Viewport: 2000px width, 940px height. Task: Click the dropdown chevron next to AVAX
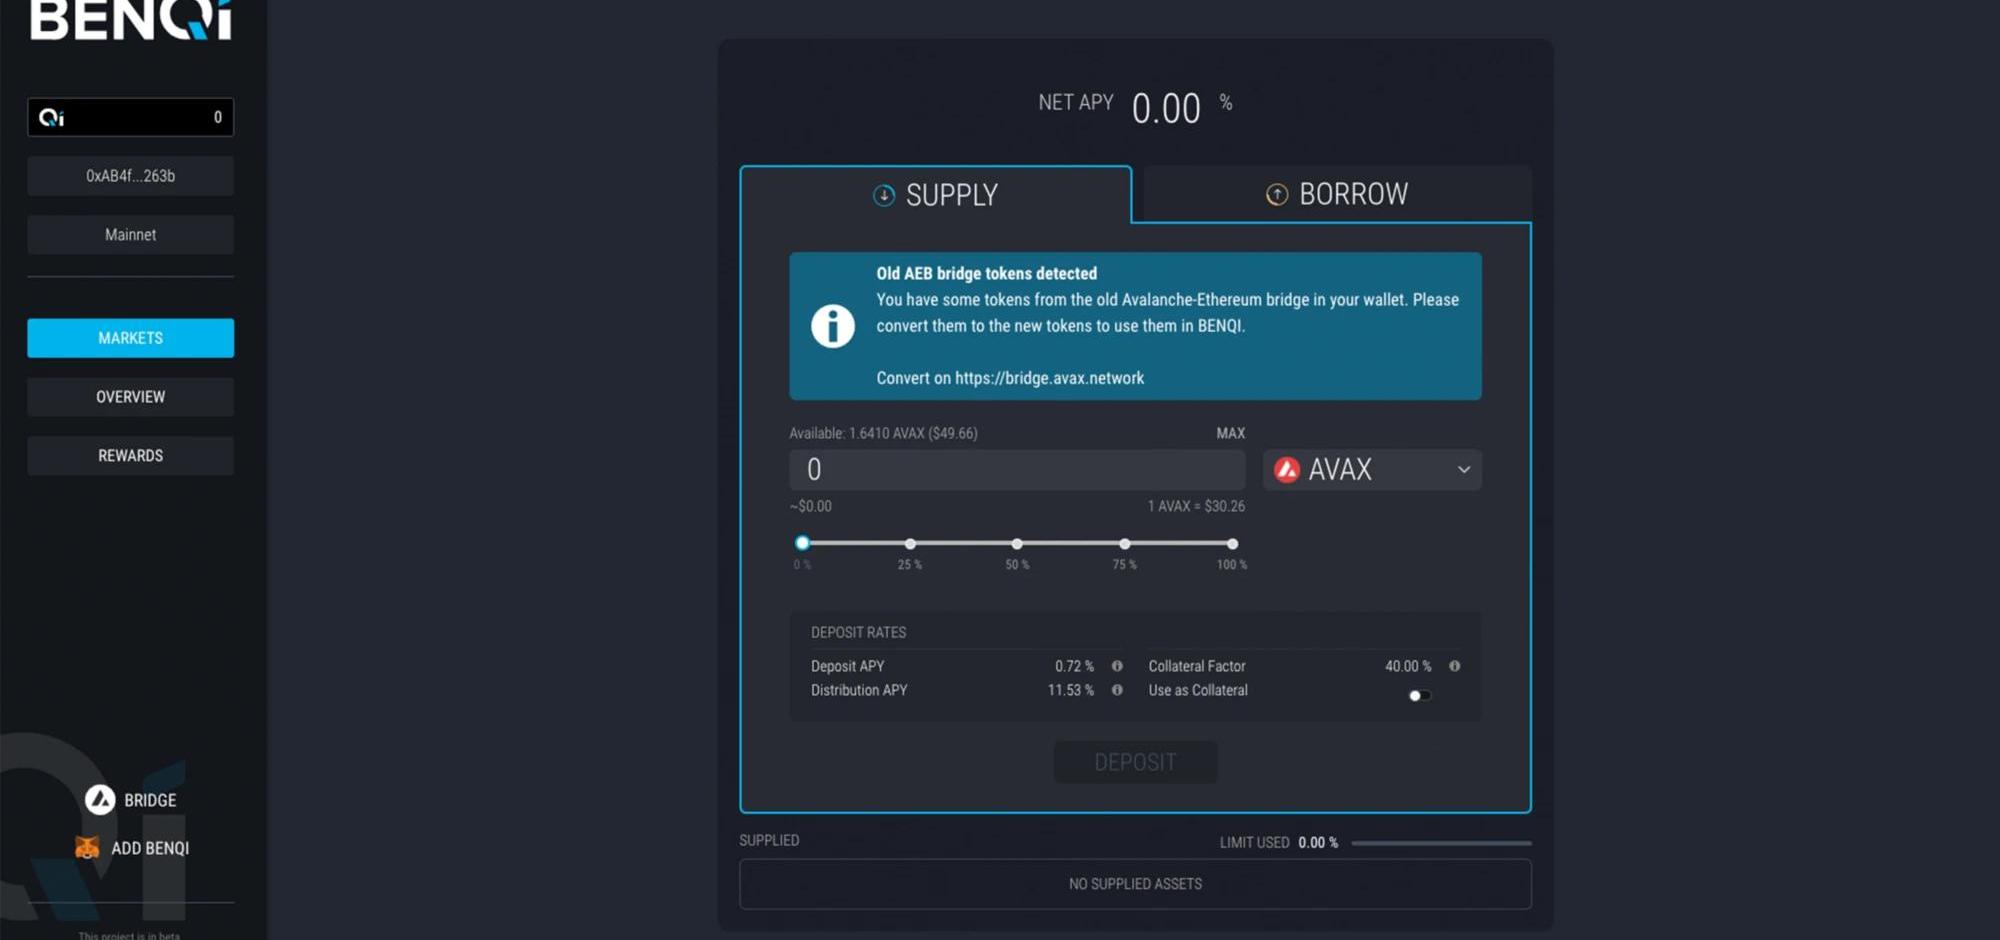click(1464, 470)
